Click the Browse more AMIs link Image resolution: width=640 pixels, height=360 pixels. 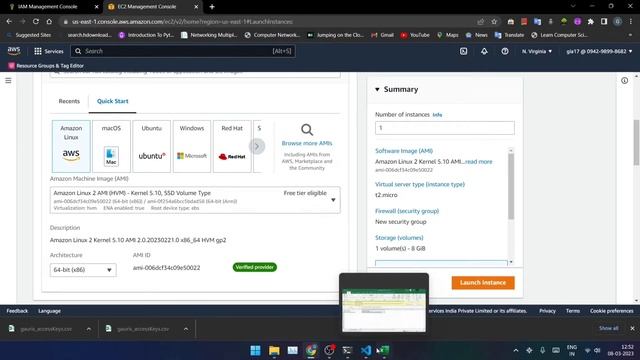(x=307, y=143)
